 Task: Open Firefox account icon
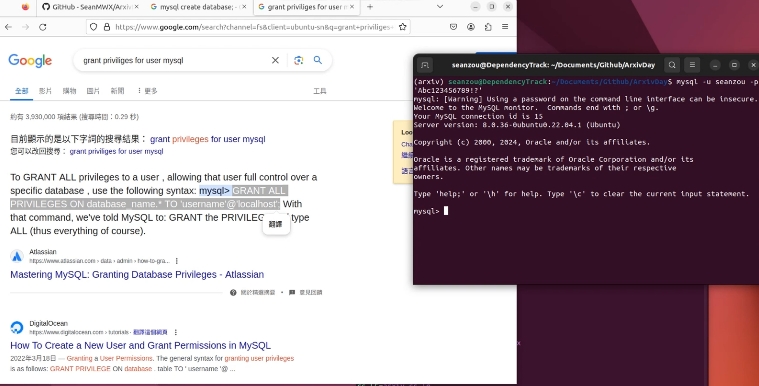point(471,27)
